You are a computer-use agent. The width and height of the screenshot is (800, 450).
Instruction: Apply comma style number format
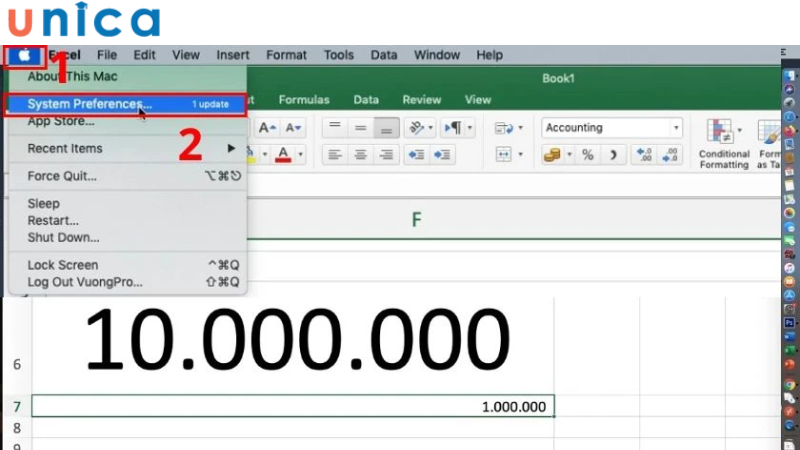click(613, 155)
